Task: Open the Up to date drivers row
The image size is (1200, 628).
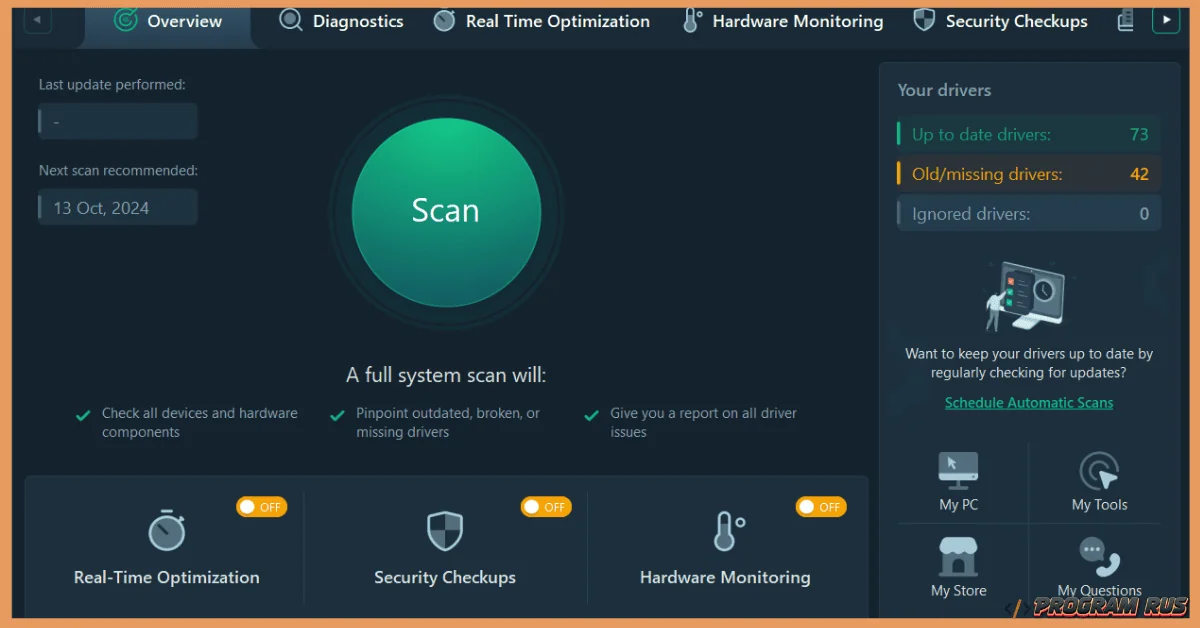Action: point(1028,135)
